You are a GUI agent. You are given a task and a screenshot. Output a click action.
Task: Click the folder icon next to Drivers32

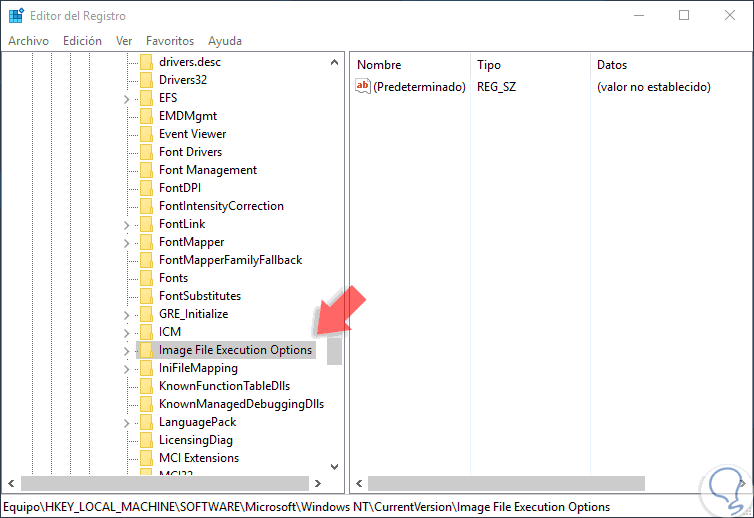click(x=146, y=80)
